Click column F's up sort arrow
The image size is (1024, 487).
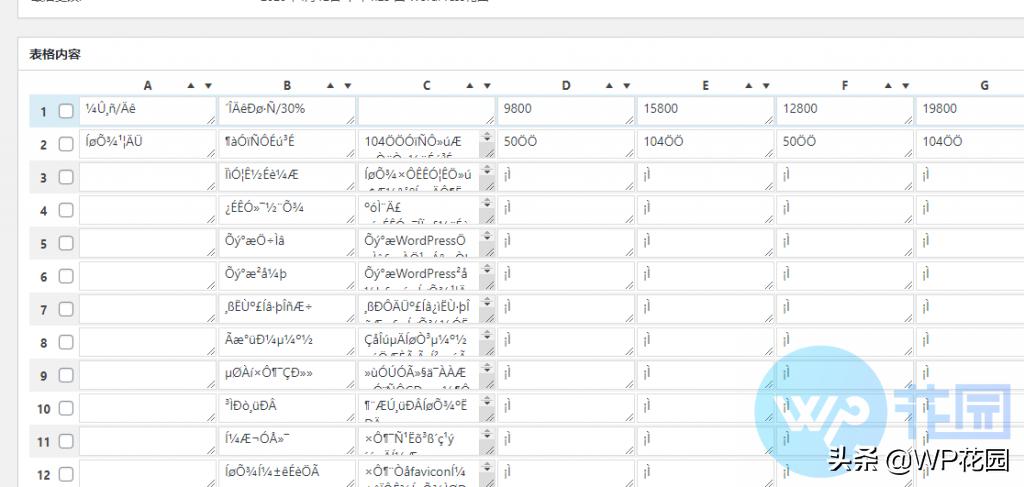pyautogui.click(x=890, y=86)
